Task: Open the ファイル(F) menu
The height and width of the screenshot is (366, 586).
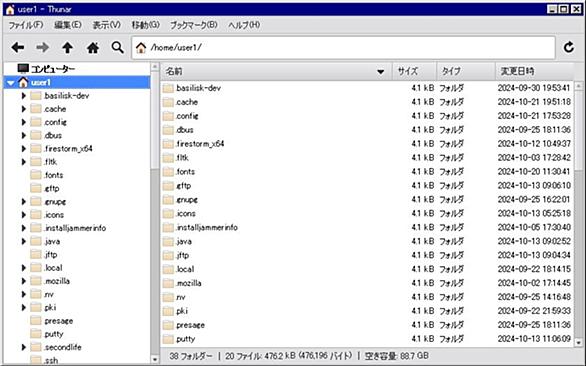Action: [26, 25]
